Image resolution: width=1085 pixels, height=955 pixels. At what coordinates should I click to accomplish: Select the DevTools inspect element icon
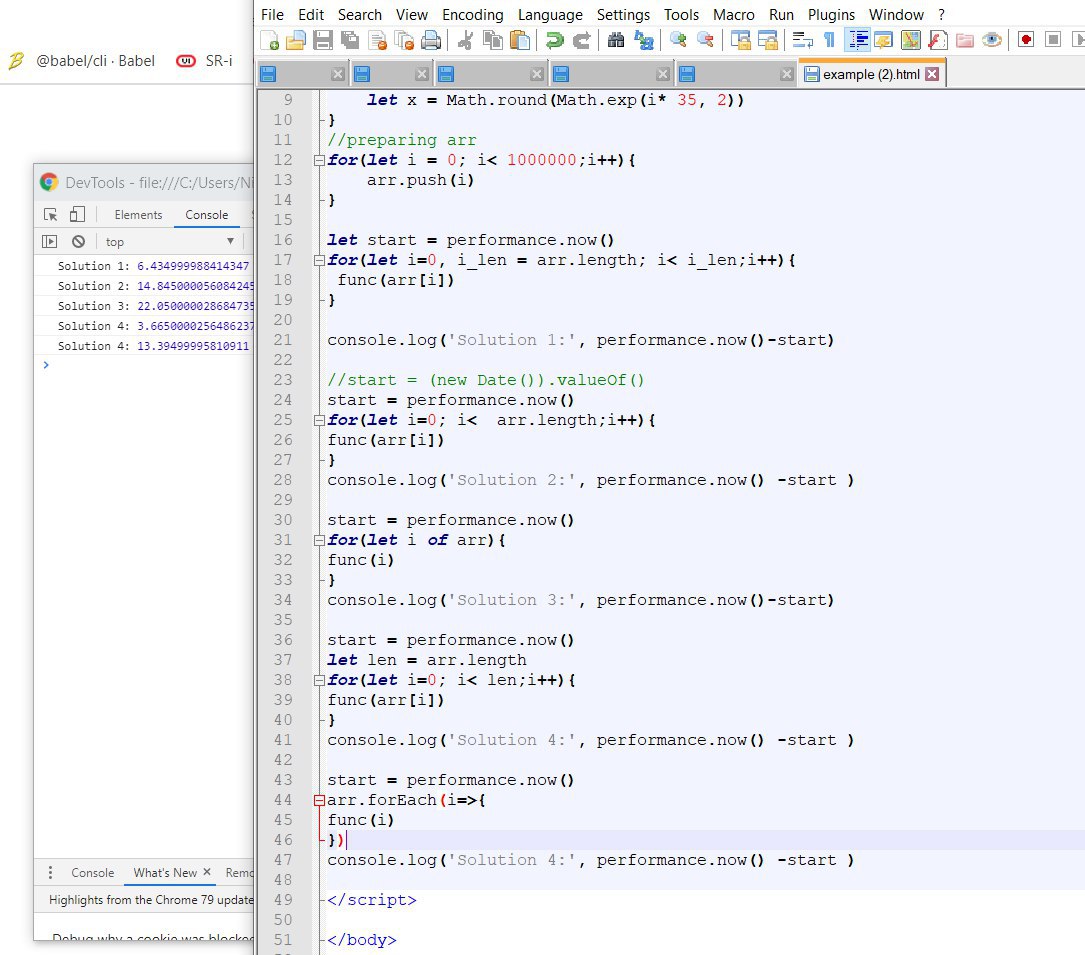click(51, 215)
